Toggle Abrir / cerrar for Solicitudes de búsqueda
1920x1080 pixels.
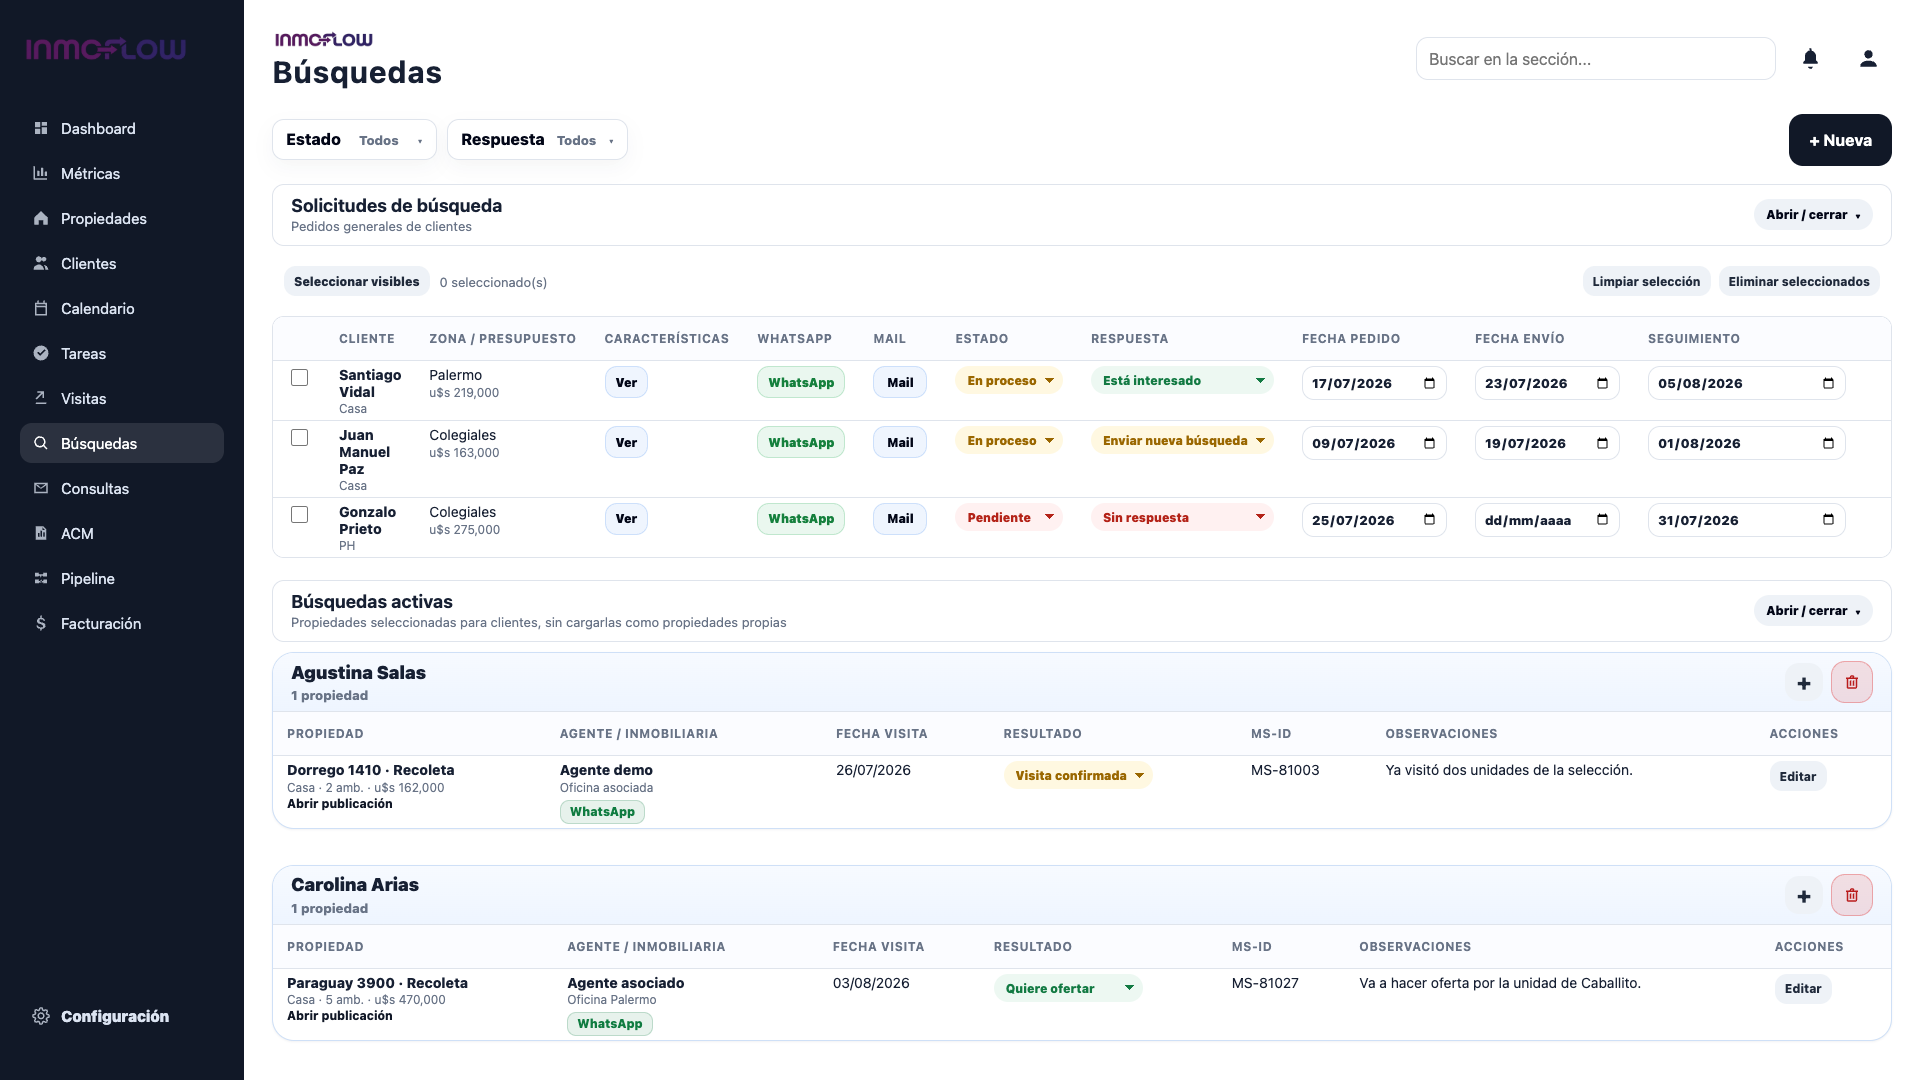(1813, 215)
